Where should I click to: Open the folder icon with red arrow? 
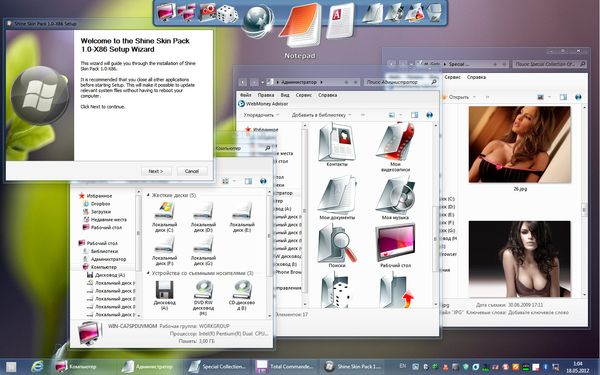tap(396, 290)
